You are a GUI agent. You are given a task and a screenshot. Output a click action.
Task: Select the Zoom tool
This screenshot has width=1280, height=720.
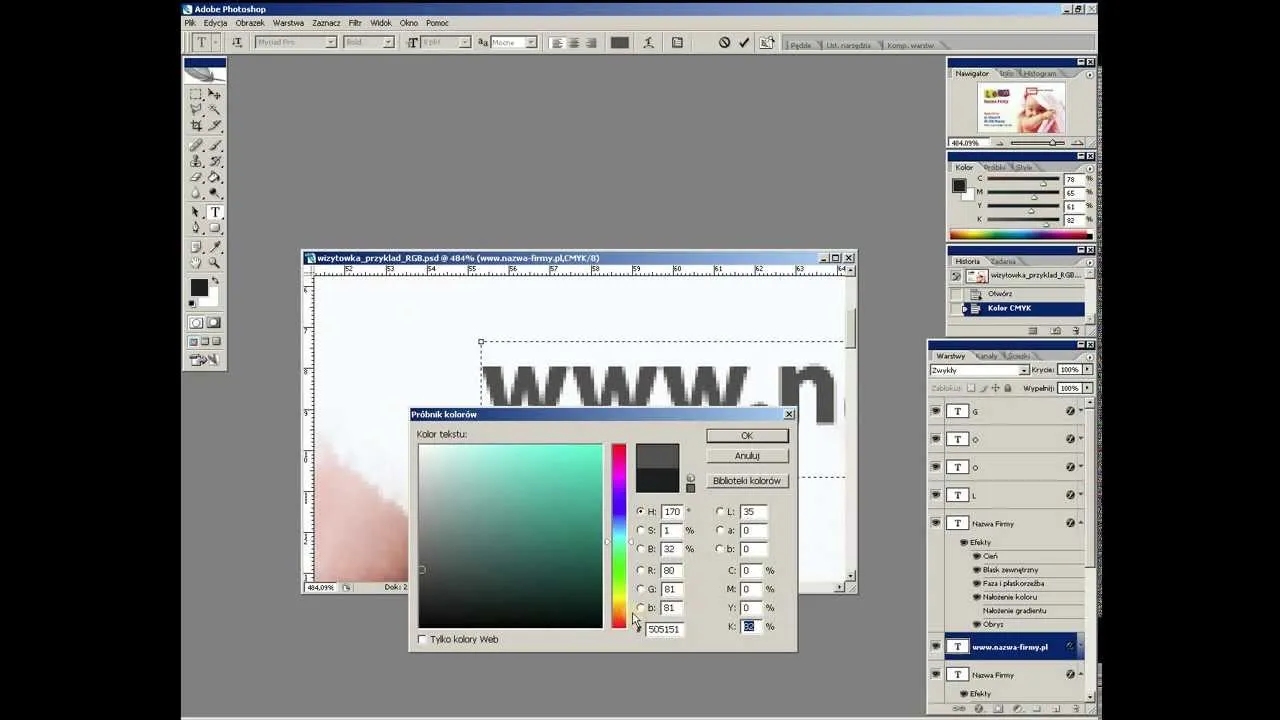(x=213, y=263)
